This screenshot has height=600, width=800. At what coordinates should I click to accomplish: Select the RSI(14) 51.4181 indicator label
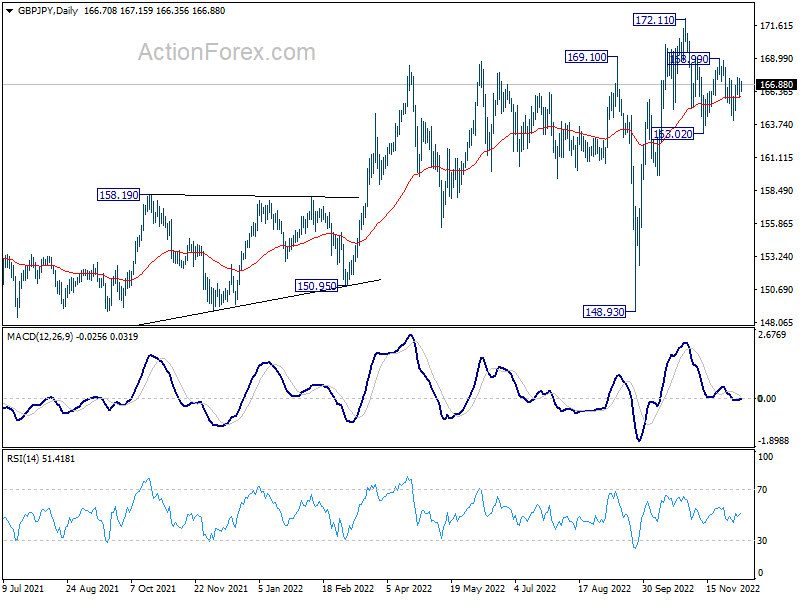pyautogui.click(x=41, y=459)
